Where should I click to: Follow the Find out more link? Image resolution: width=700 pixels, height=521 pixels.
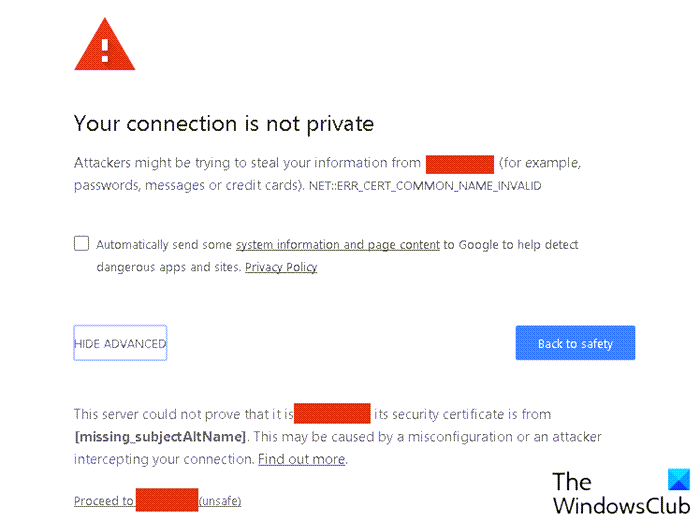point(301,459)
